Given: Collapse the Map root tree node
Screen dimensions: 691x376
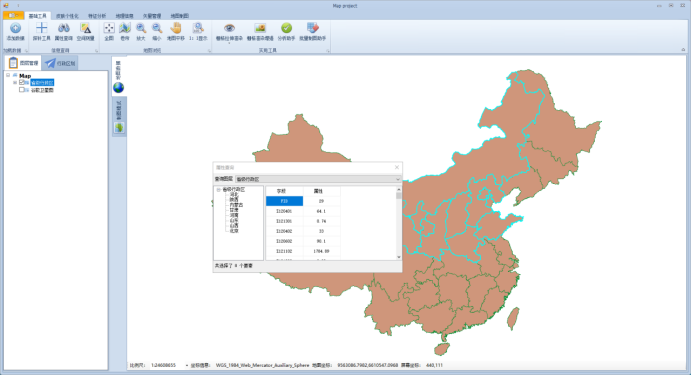Looking at the screenshot, I should click(x=8, y=75).
